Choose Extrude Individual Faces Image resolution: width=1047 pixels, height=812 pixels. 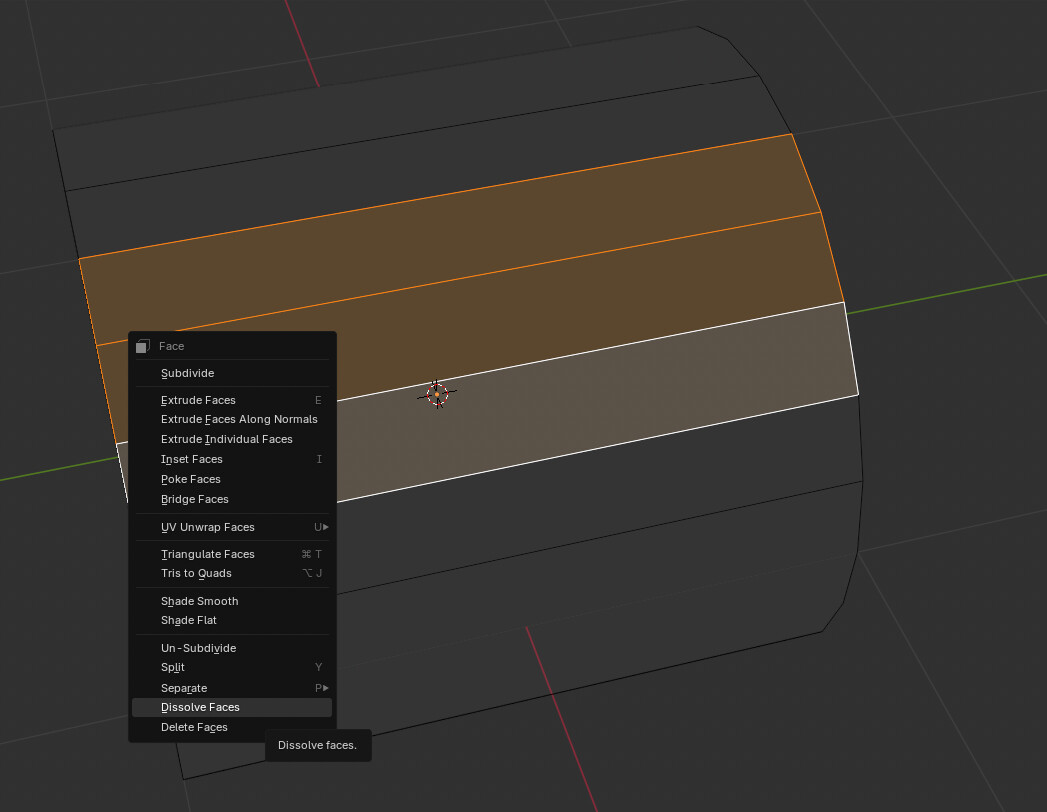tap(232, 439)
